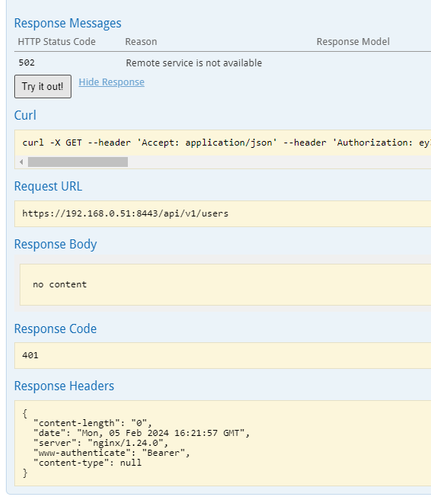The image size is (431, 500).
Task: Click the Response Code heading
Action: pos(55,329)
